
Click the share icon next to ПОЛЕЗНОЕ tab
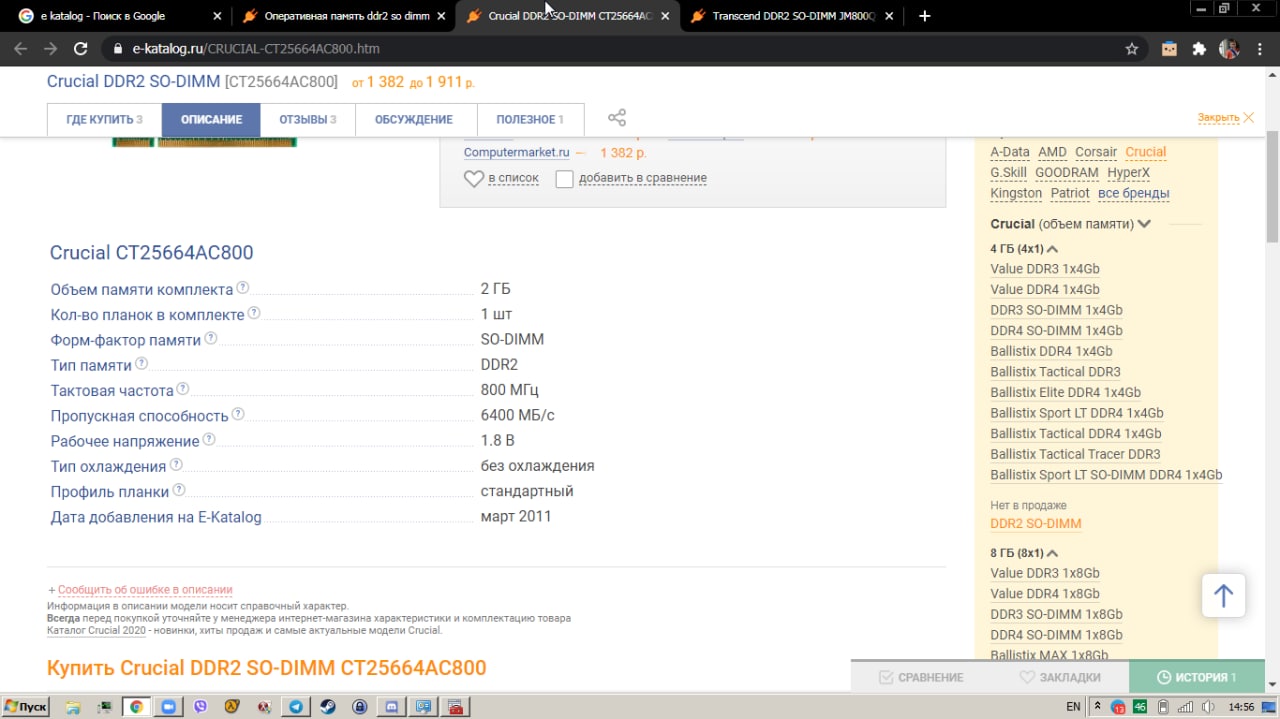point(617,118)
